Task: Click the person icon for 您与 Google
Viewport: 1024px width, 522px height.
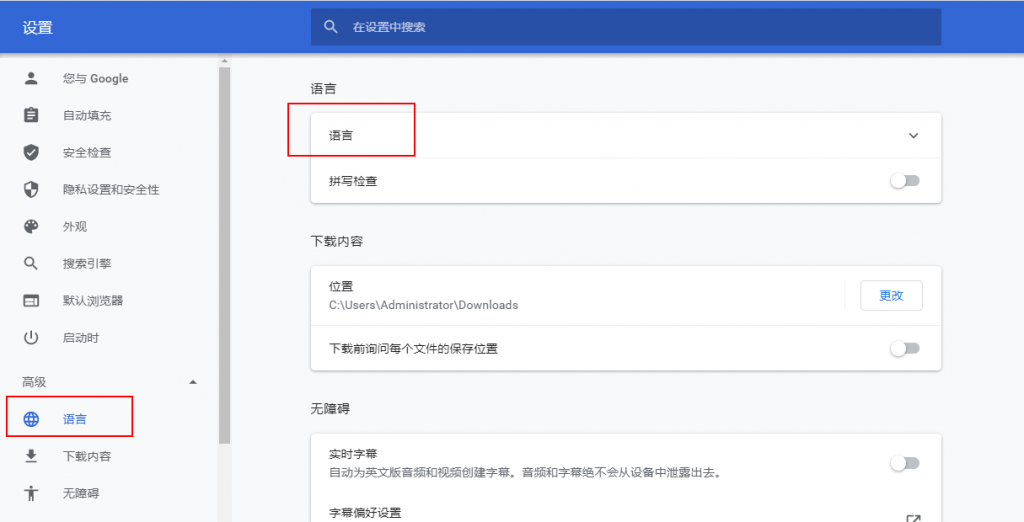Action: tap(31, 78)
